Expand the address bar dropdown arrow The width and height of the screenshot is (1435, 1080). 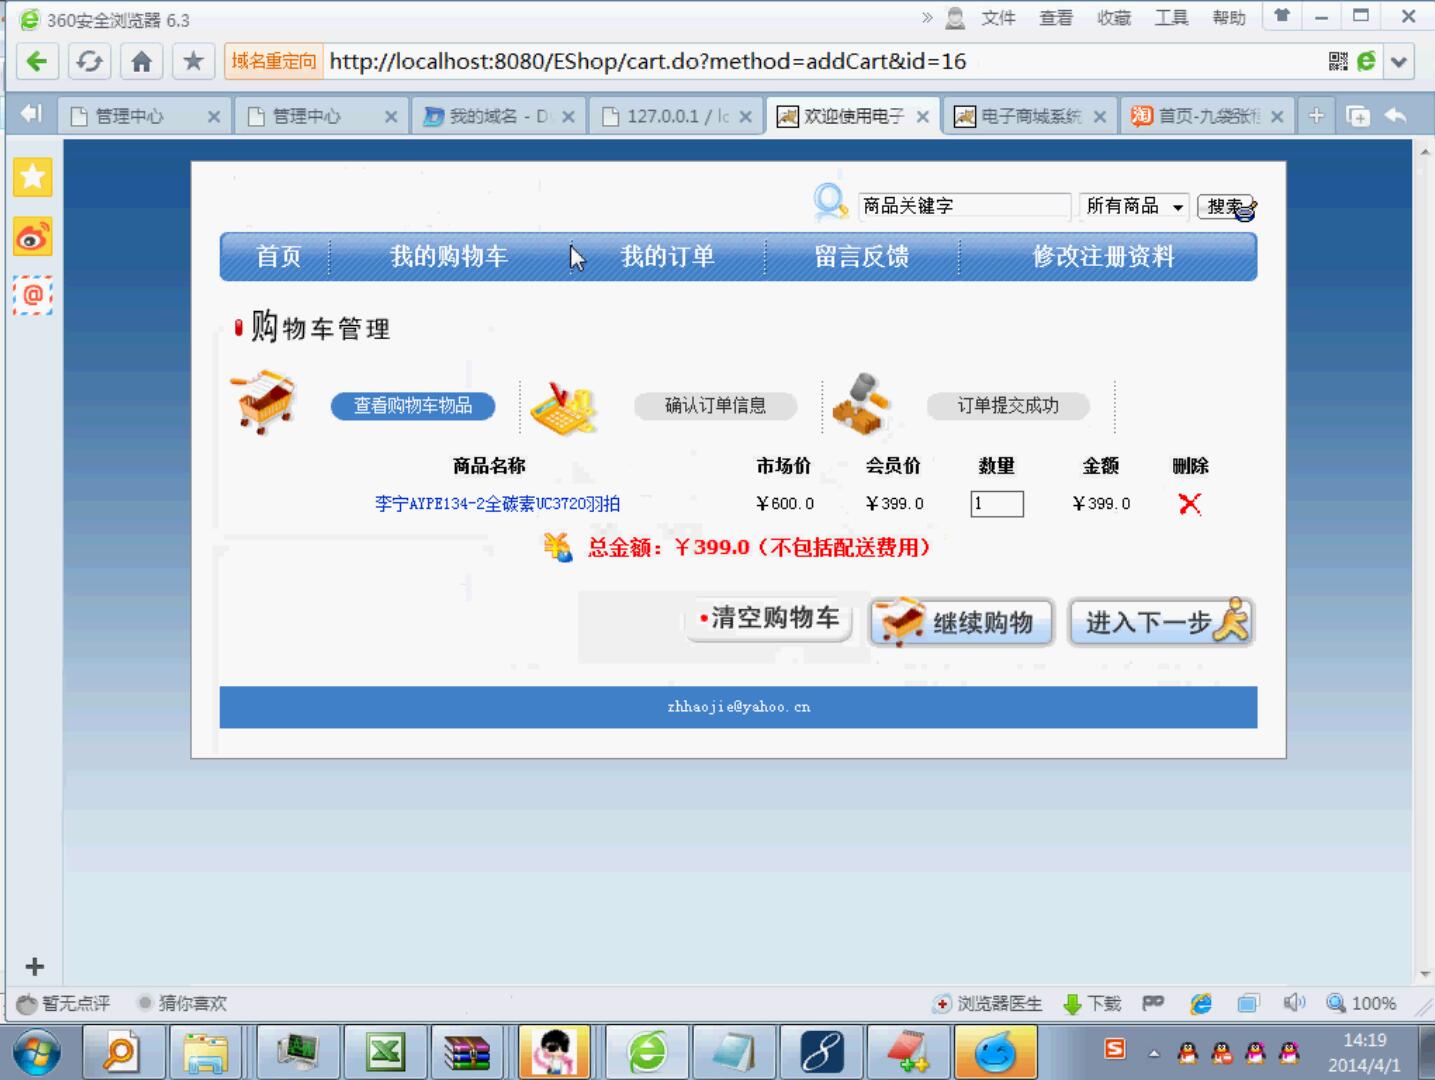(x=1399, y=62)
